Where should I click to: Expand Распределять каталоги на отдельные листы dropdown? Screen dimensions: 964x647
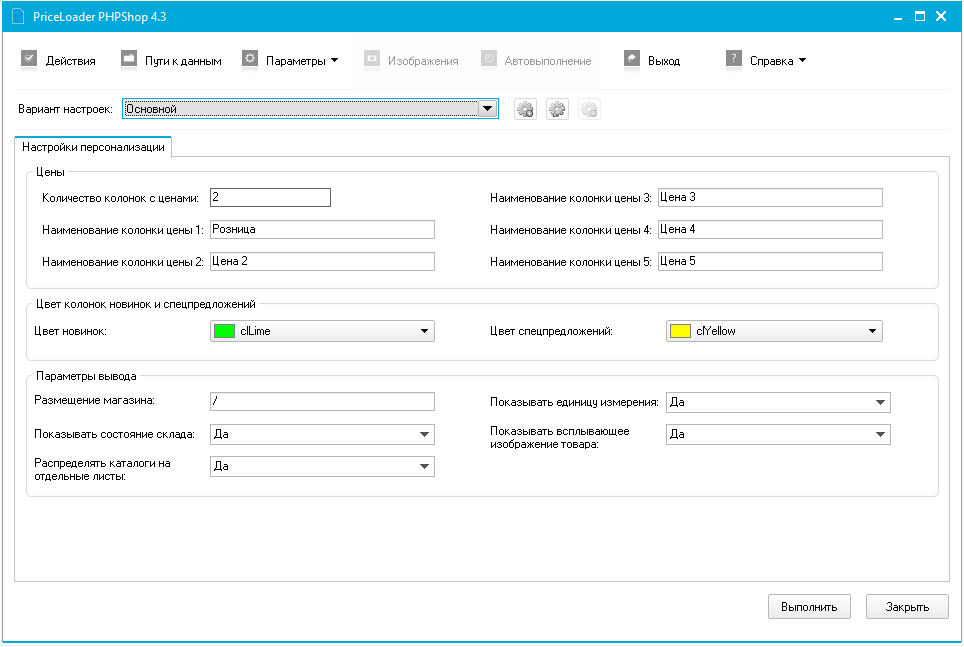point(322,466)
